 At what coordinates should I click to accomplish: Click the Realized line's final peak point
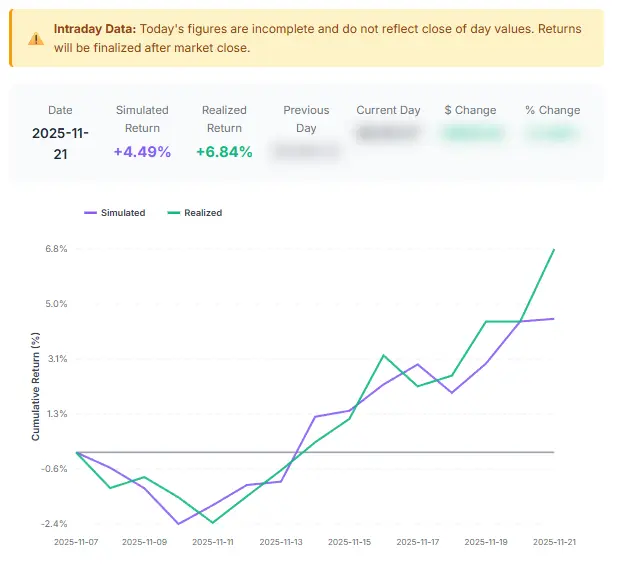tap(554, 249)
